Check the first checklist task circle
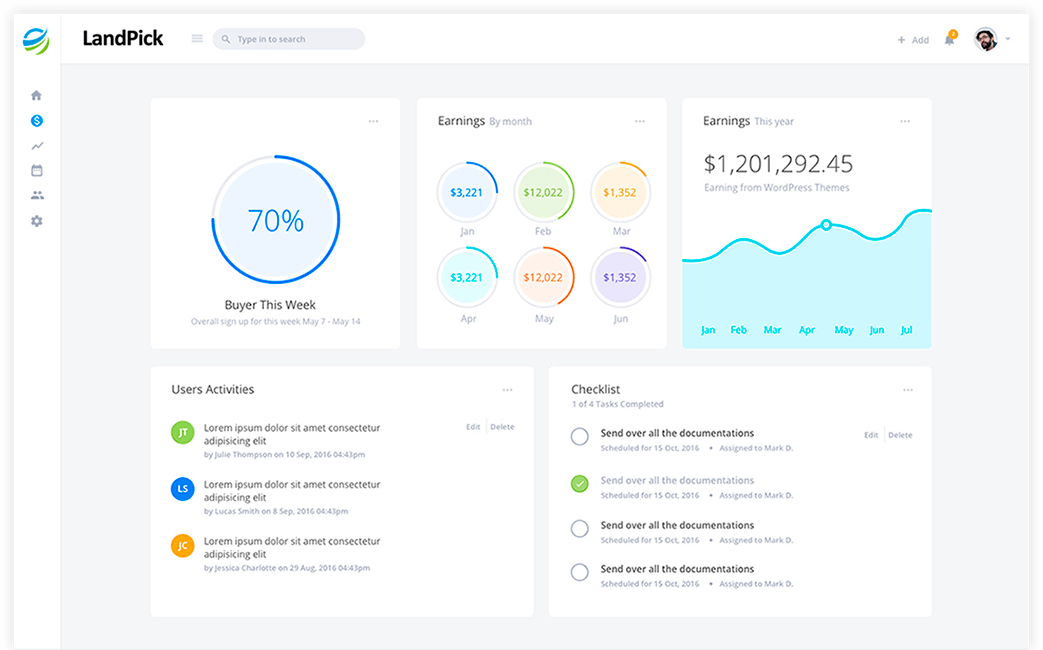1043x650 pixels. tap(579, 437)
